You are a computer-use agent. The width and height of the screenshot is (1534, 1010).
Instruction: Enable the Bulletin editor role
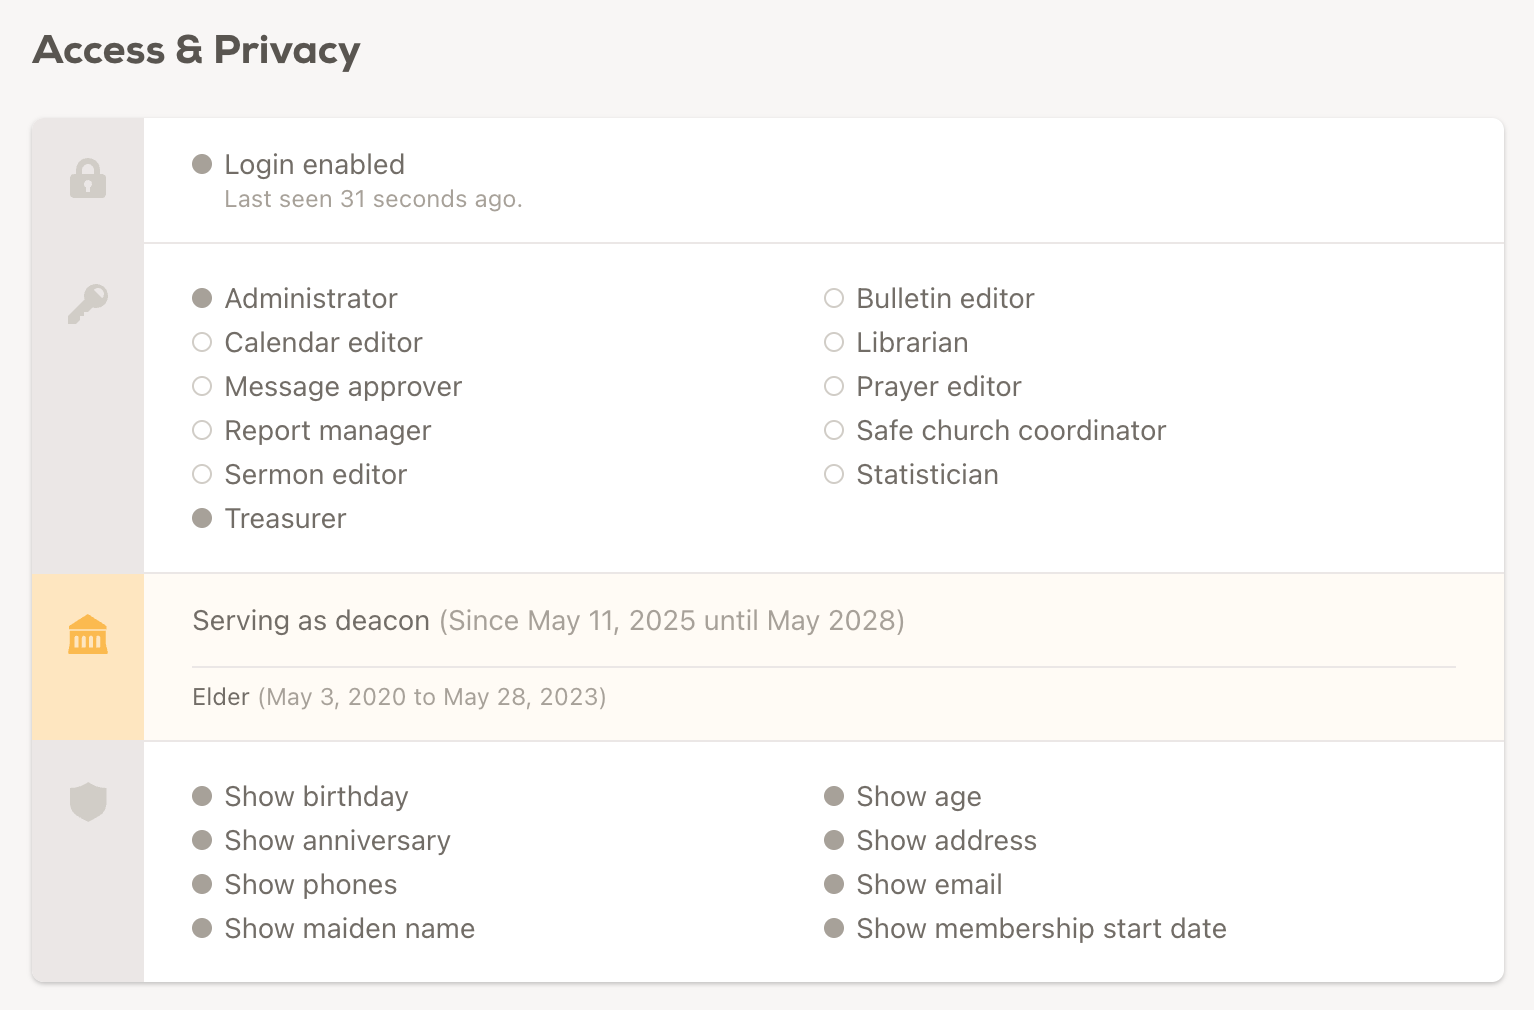coord(834,298)
